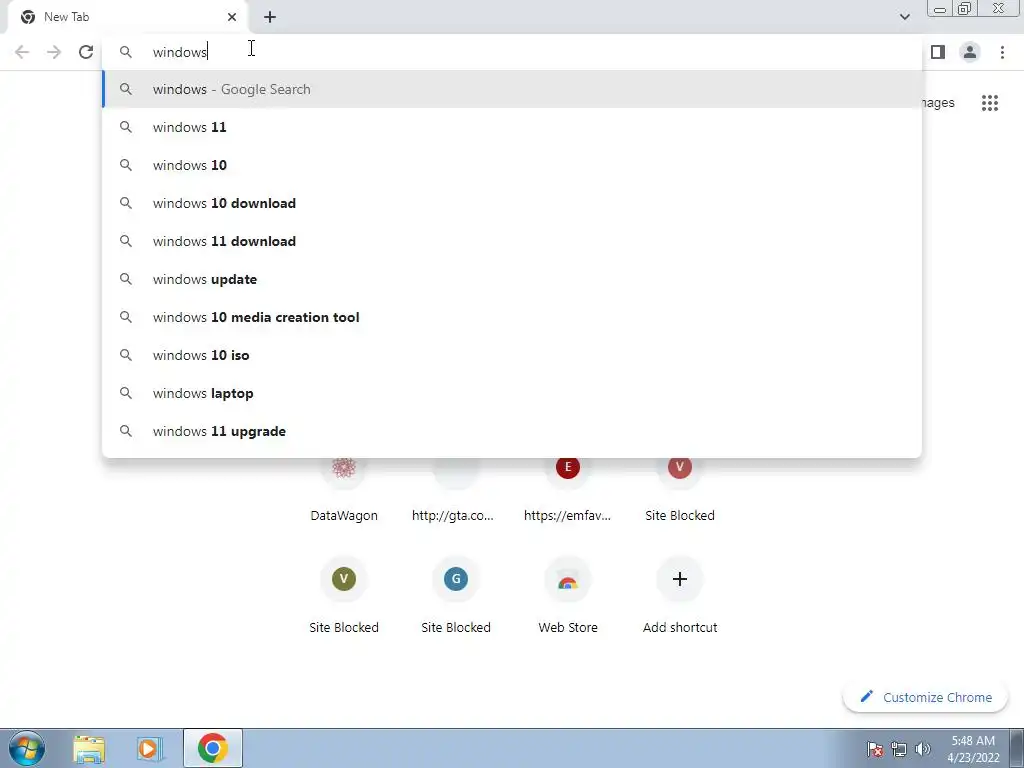Open the Web Store shortcut
The image size is (1024, 768).
coord(568,596)
